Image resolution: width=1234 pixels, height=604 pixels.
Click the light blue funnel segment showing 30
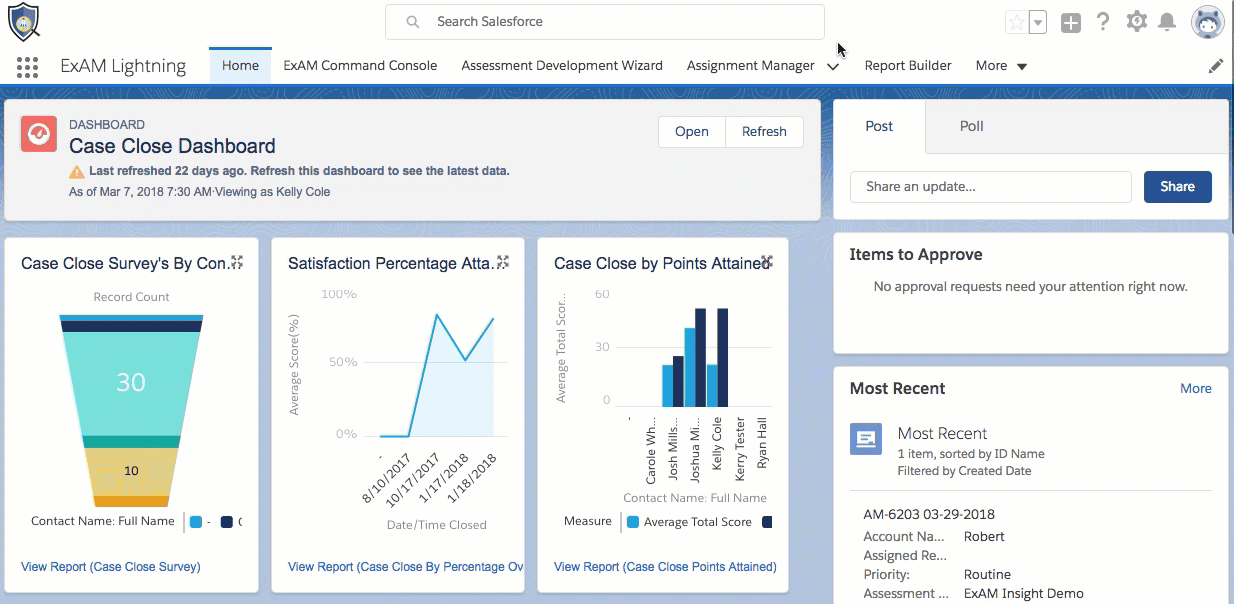coord(131,382)
